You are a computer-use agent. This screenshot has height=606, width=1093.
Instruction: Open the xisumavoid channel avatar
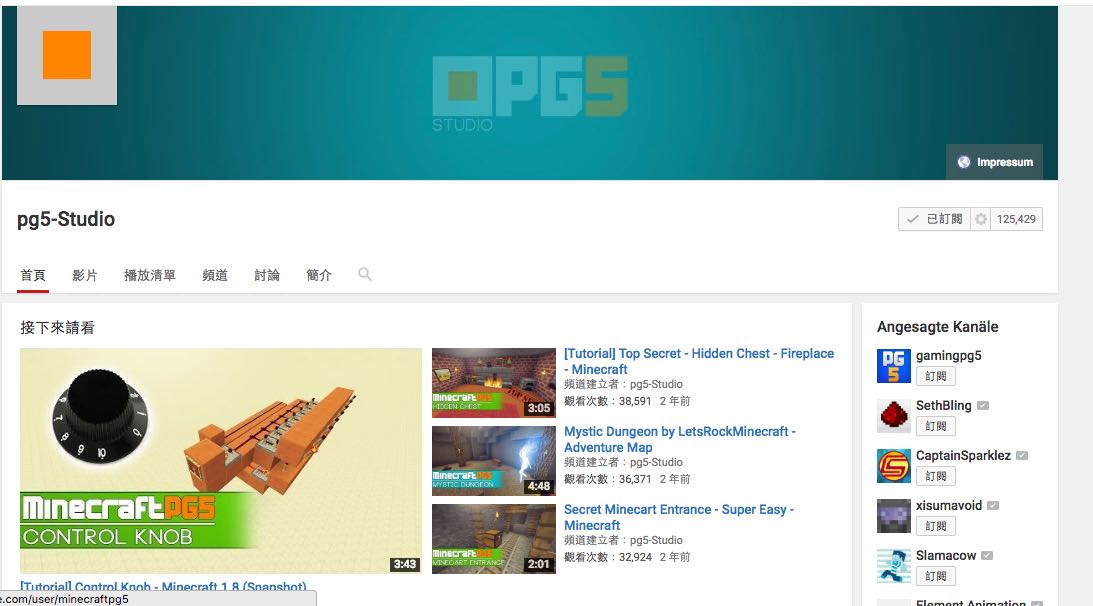[x=894, y=516]
